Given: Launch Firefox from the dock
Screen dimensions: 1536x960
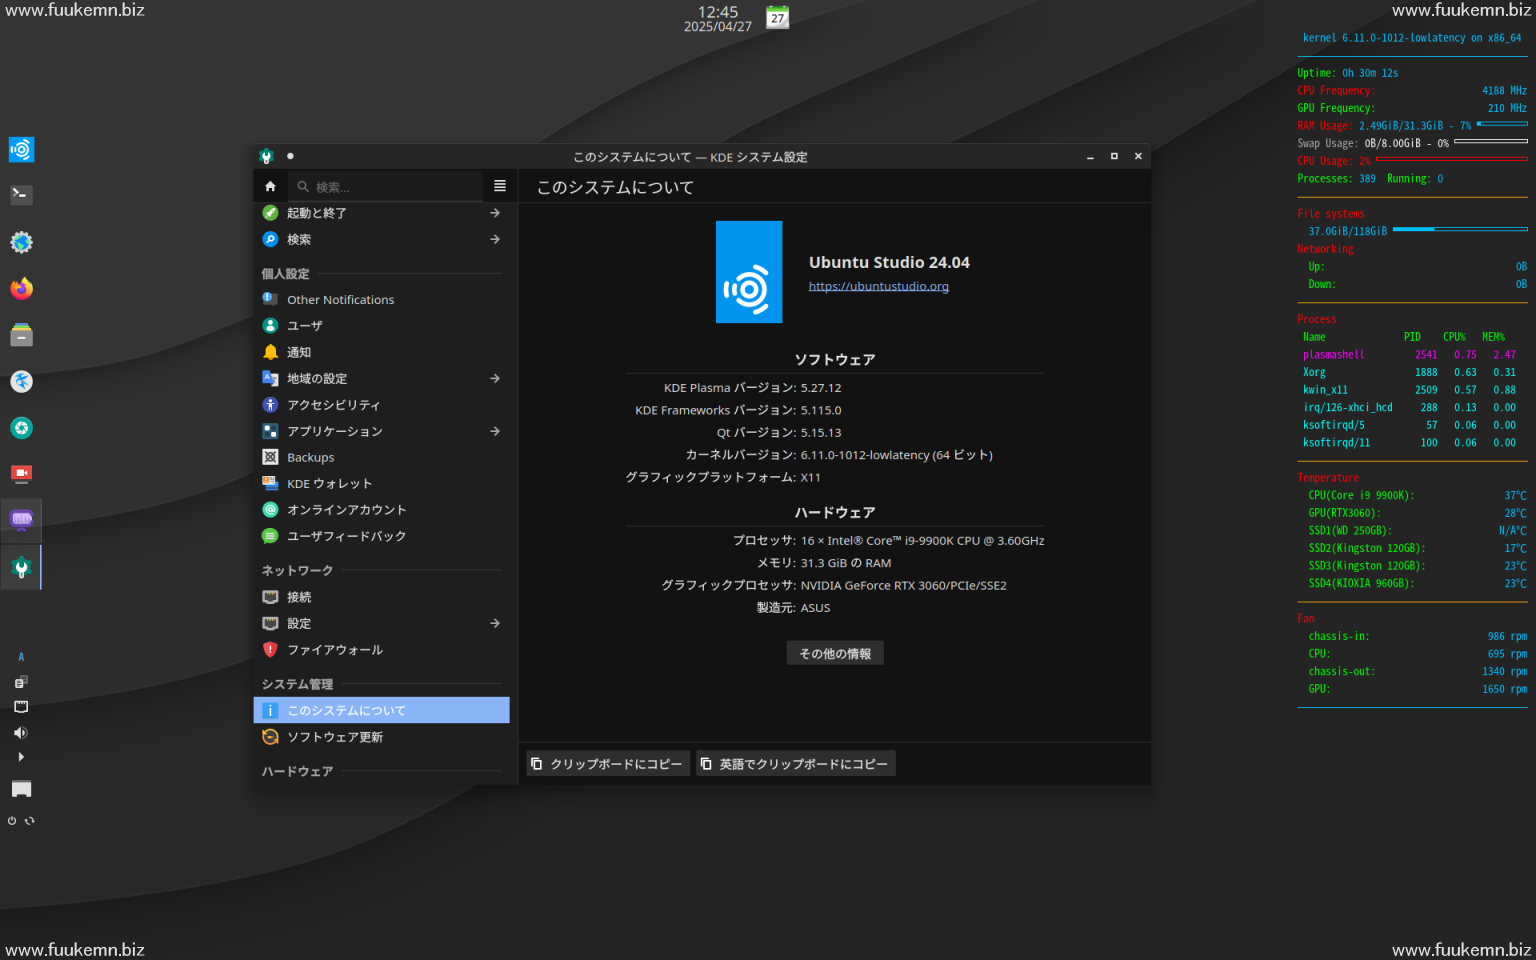Looking at the screenshot, I should [x=21, y=289].
